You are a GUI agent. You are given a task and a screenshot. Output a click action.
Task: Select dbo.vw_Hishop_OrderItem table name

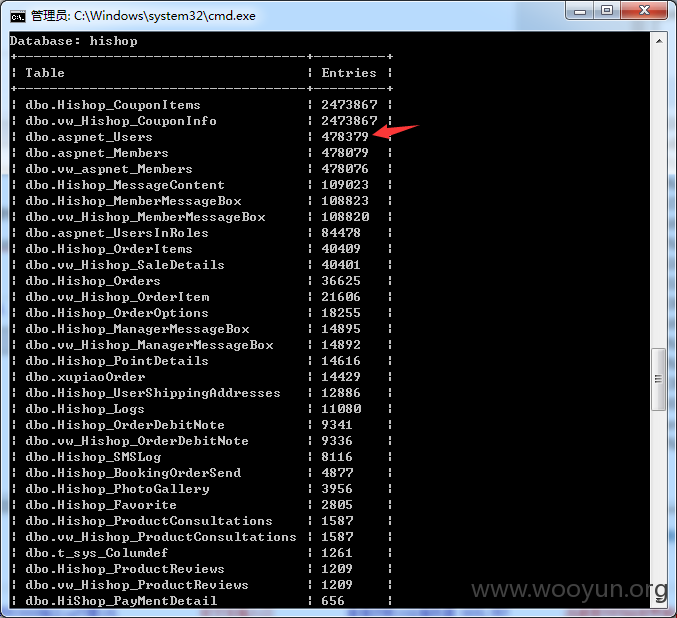click(117, 297)
